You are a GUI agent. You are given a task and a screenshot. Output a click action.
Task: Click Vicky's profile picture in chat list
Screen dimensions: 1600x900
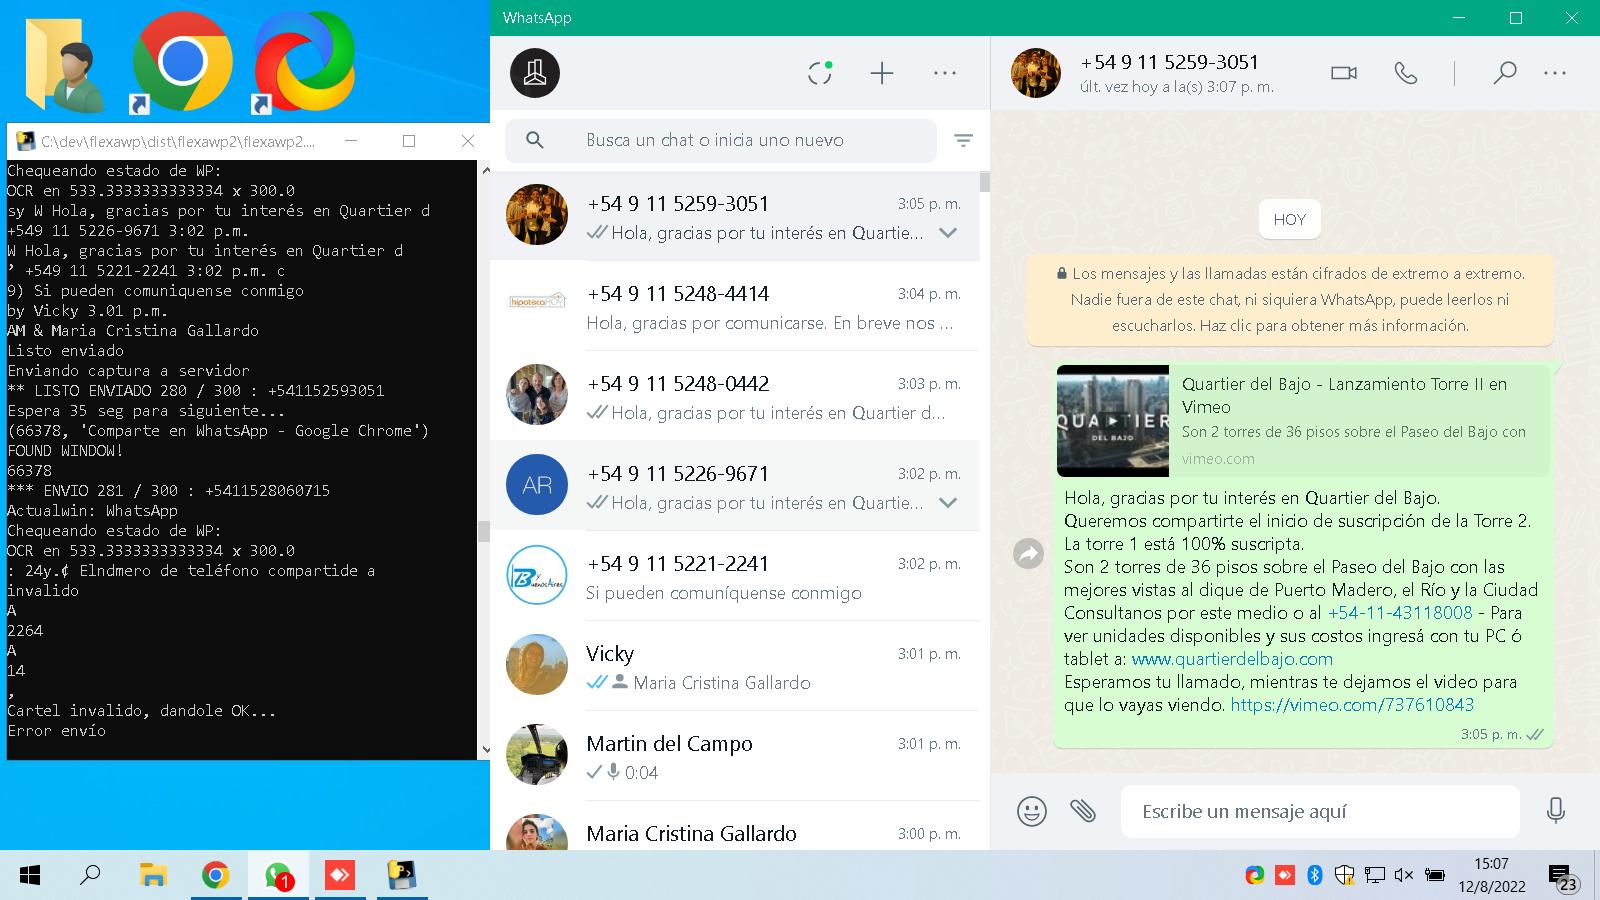click(x=537, y=665)
